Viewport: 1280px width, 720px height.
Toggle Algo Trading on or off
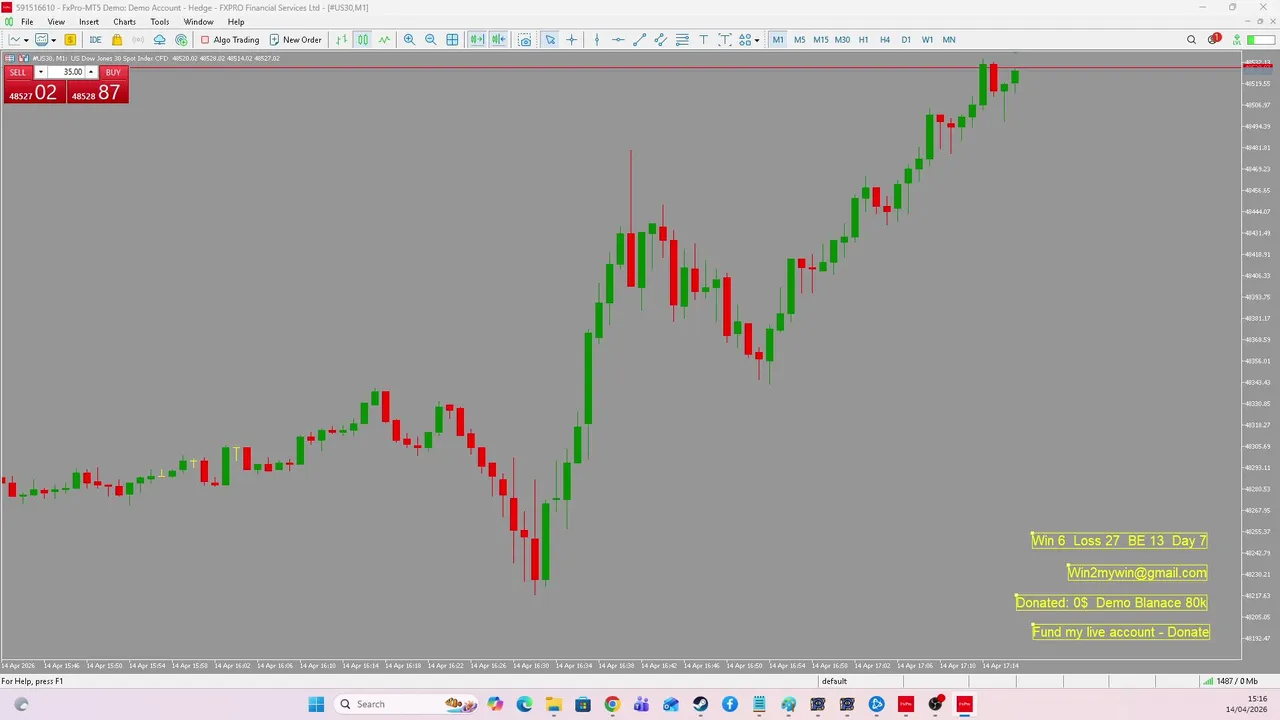click(x=230, y=40)
